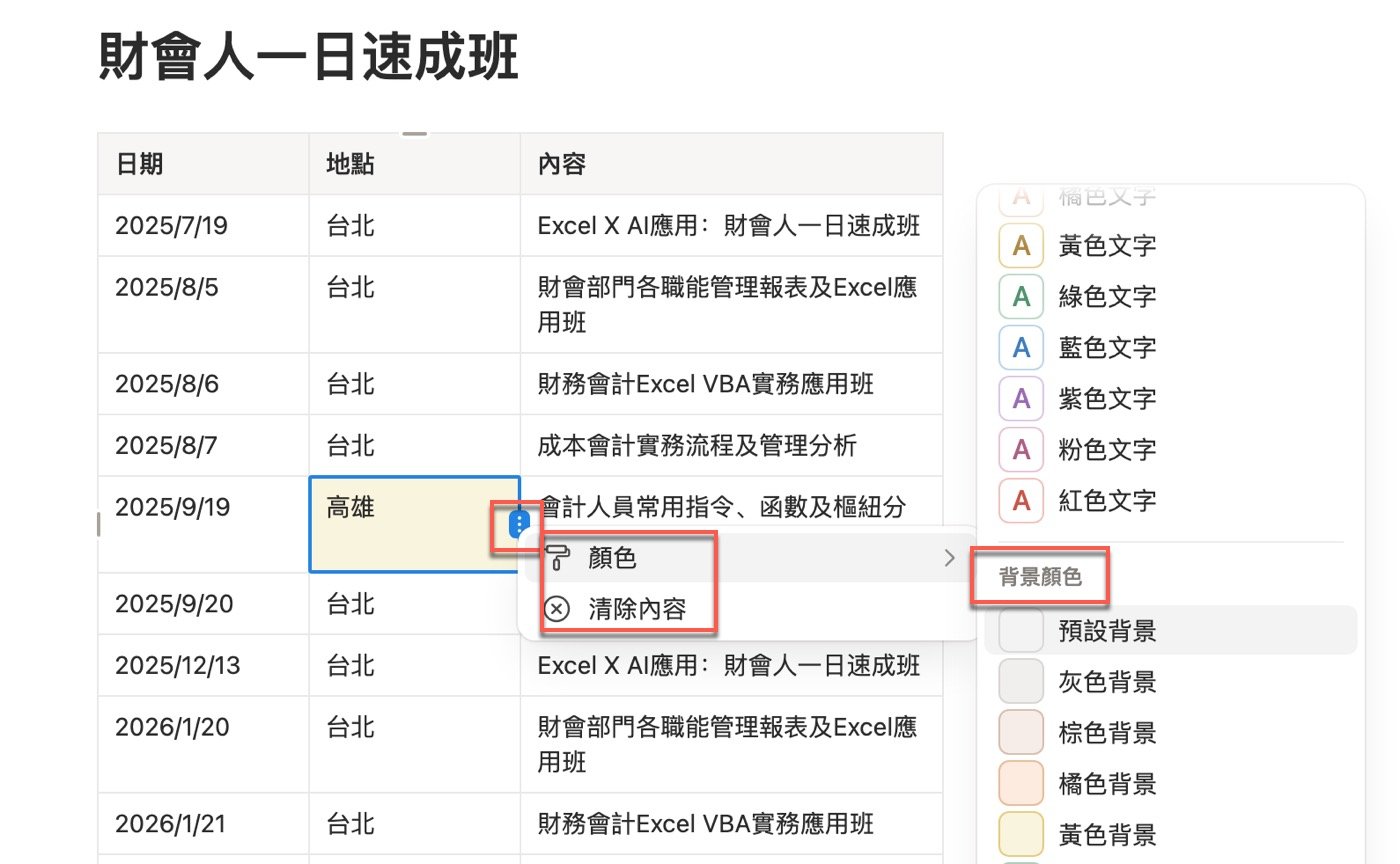Image resolution: width=1400 pixels, height=864 pixels.
Task: Select 綠色文字 text color
Action: coord(1170,296)
